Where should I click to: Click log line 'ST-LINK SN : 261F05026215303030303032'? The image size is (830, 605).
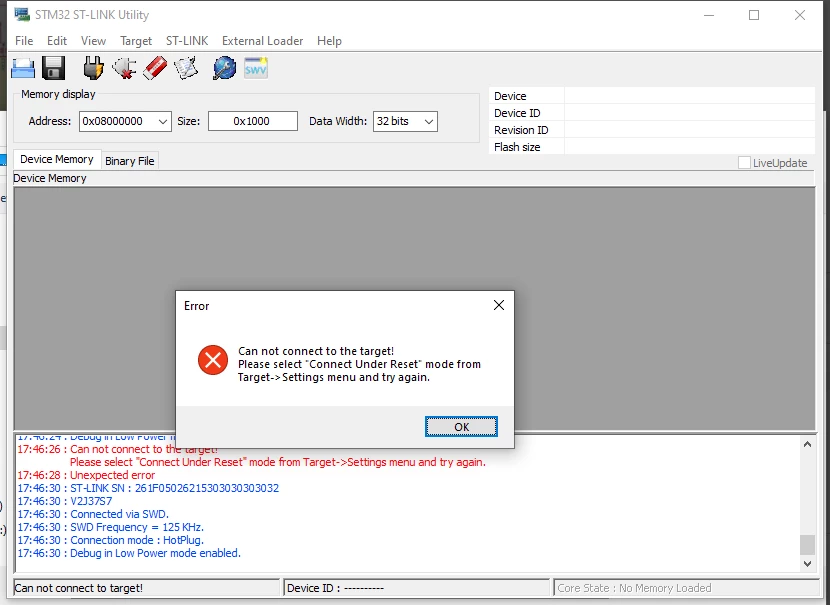[148, 488]
